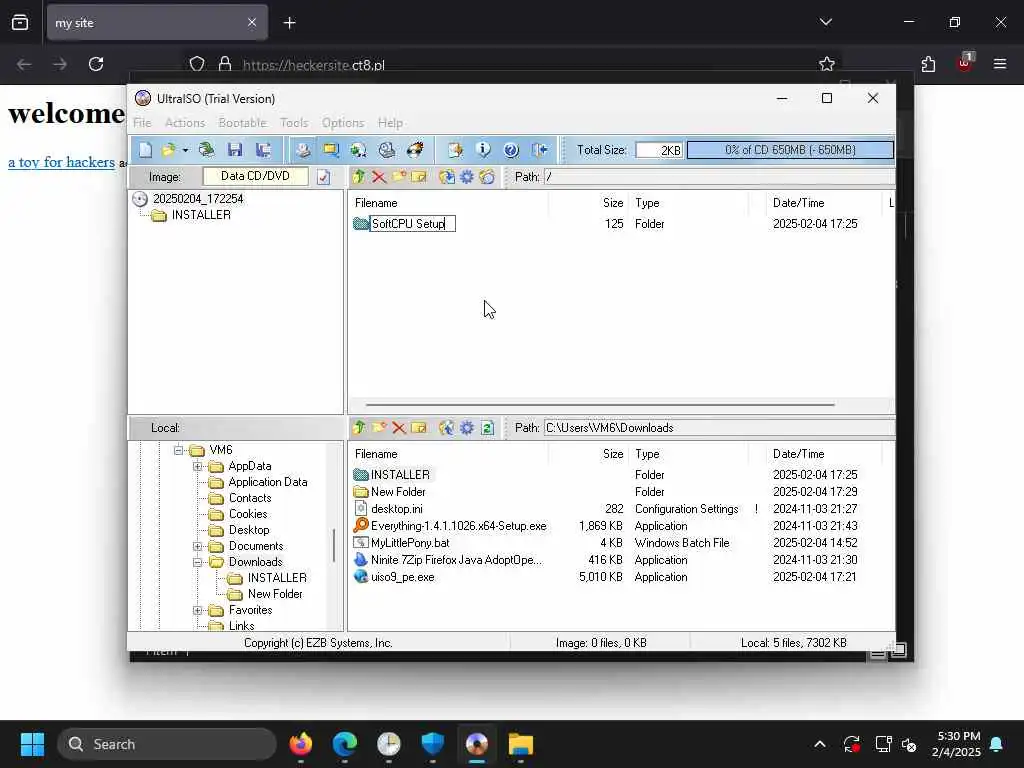Click the Burn CD/DVD Image icon
The image size is (1024, 768).
click(x=415, y=150)
